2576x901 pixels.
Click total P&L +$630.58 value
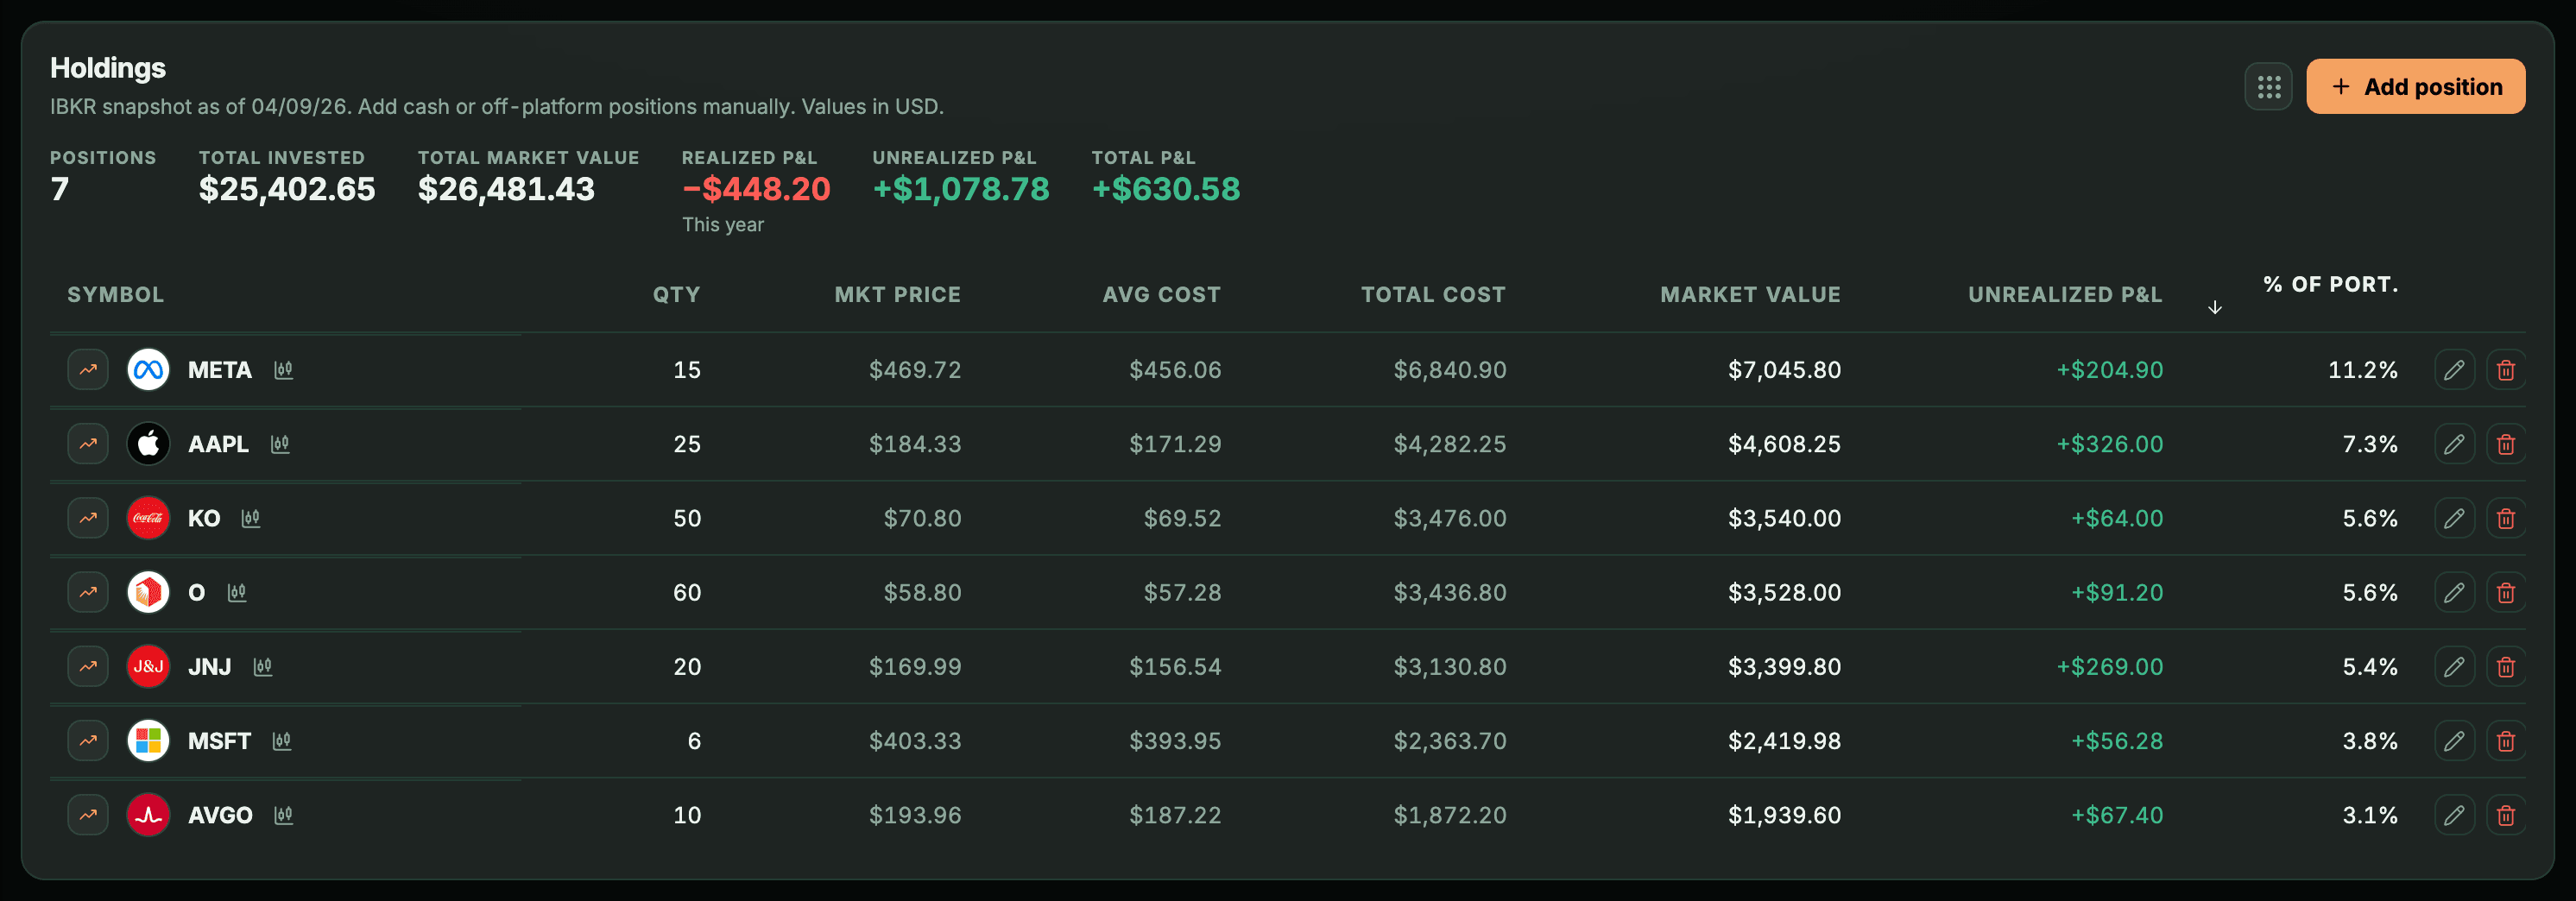point(1166,189)
